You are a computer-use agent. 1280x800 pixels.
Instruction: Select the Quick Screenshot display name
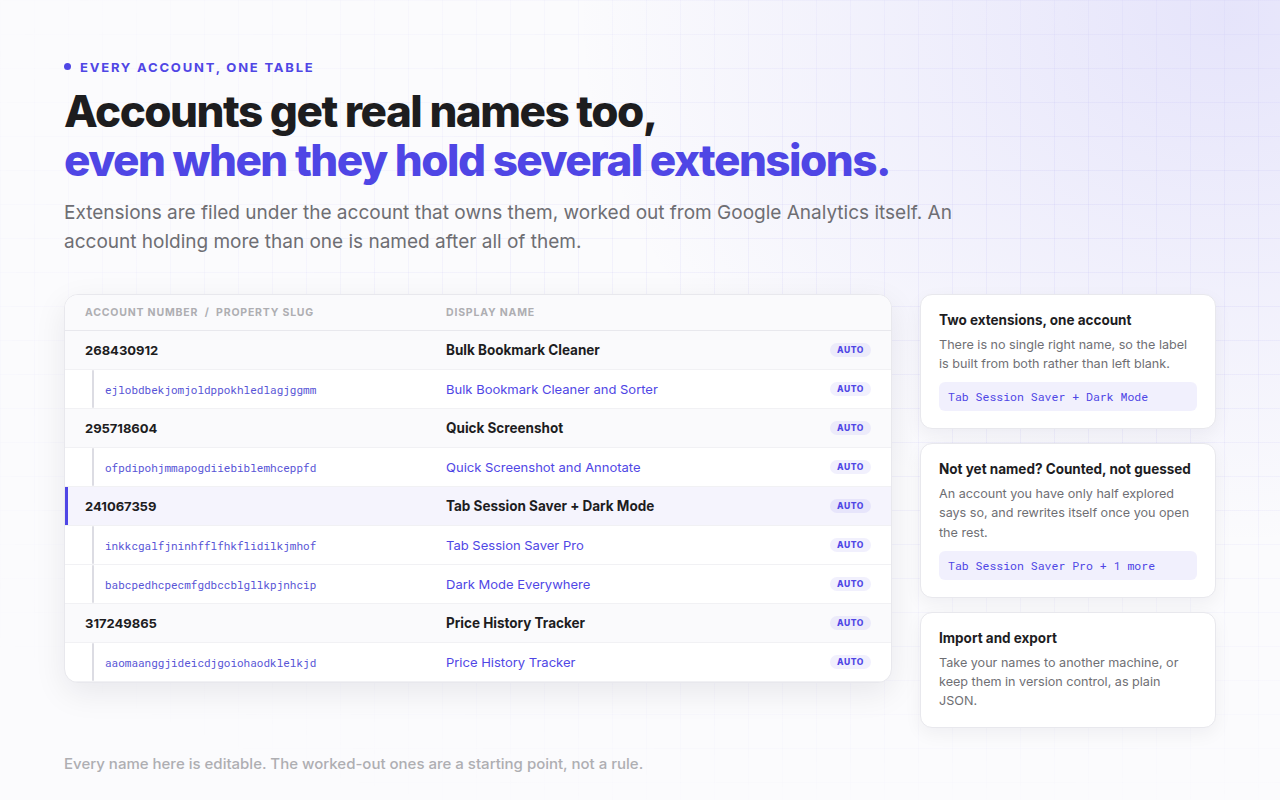point(505,428)
